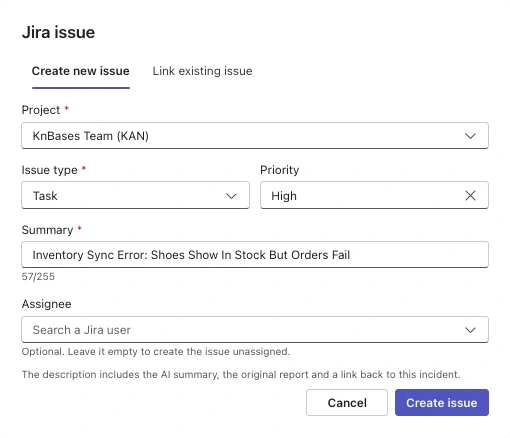The width and height of the screenshot is (510, 438).
Task: Click the Assignee field label
Action: coord(46,304)
